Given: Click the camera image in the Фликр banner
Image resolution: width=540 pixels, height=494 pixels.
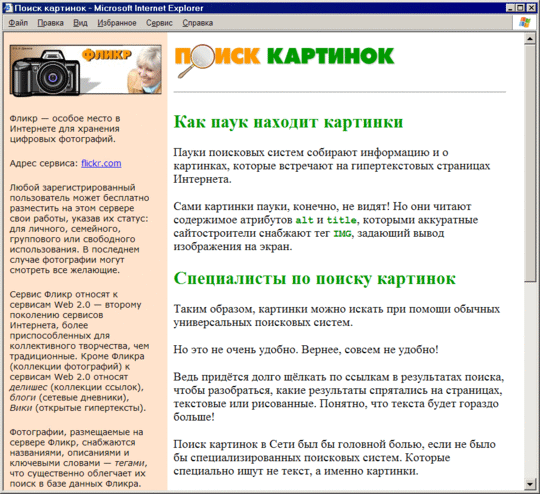Looking at the screenshot, I should pyautogui.click(x=46, y=72).
